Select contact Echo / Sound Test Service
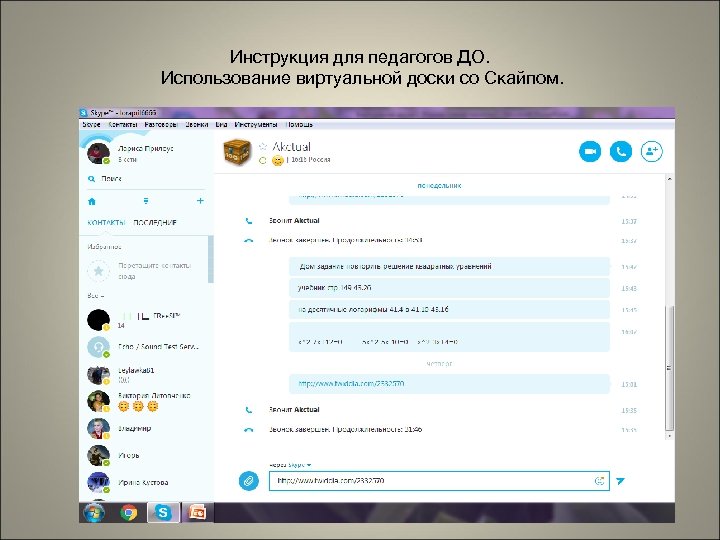The height and width of the screenshot is (540, 720). click(147, 347)
